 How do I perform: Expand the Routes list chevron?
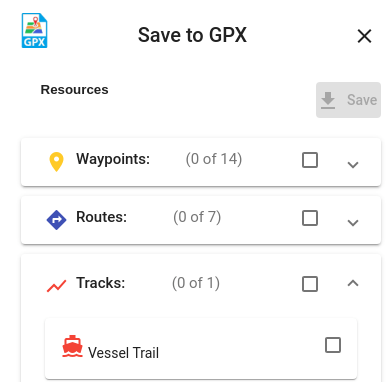pos(353,223)
